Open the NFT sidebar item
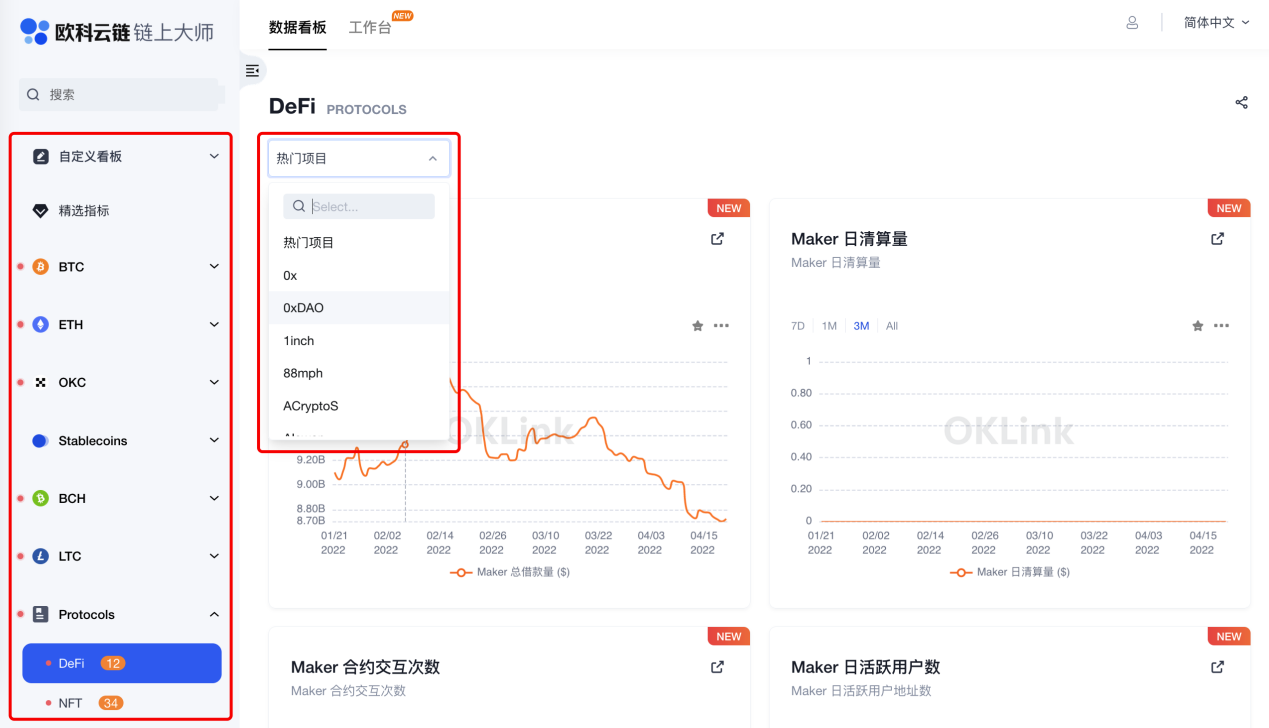Image resolution: width=1269 pixels, height=728 pixels. 122,703
